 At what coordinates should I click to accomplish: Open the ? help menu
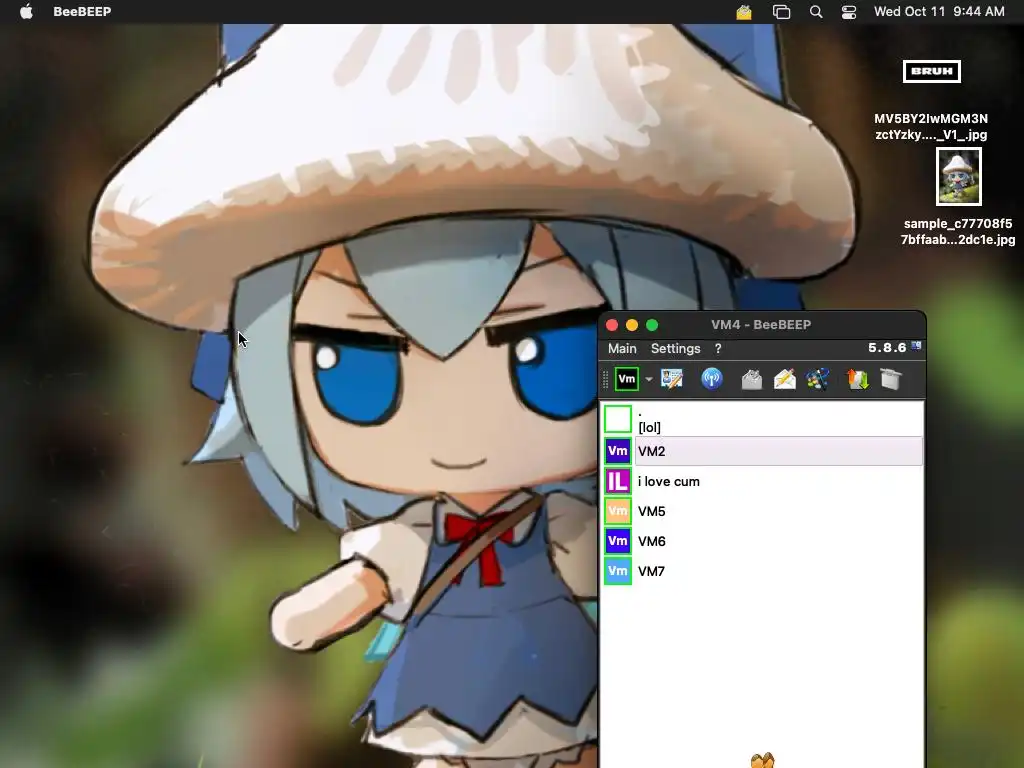(x=718, y=349)
